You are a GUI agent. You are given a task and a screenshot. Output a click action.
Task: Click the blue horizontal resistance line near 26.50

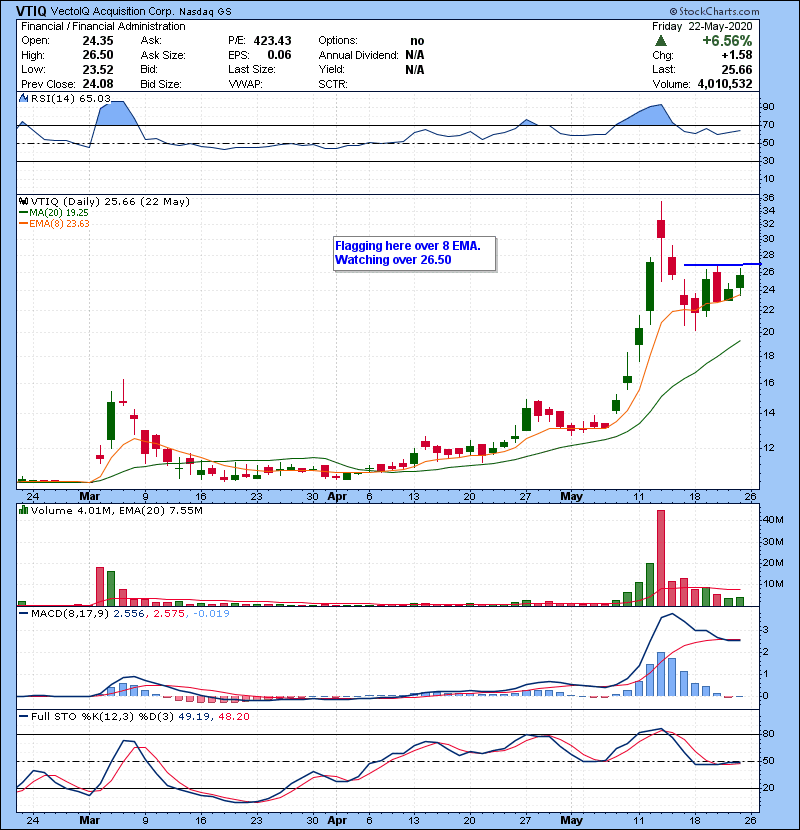point(720,264)
